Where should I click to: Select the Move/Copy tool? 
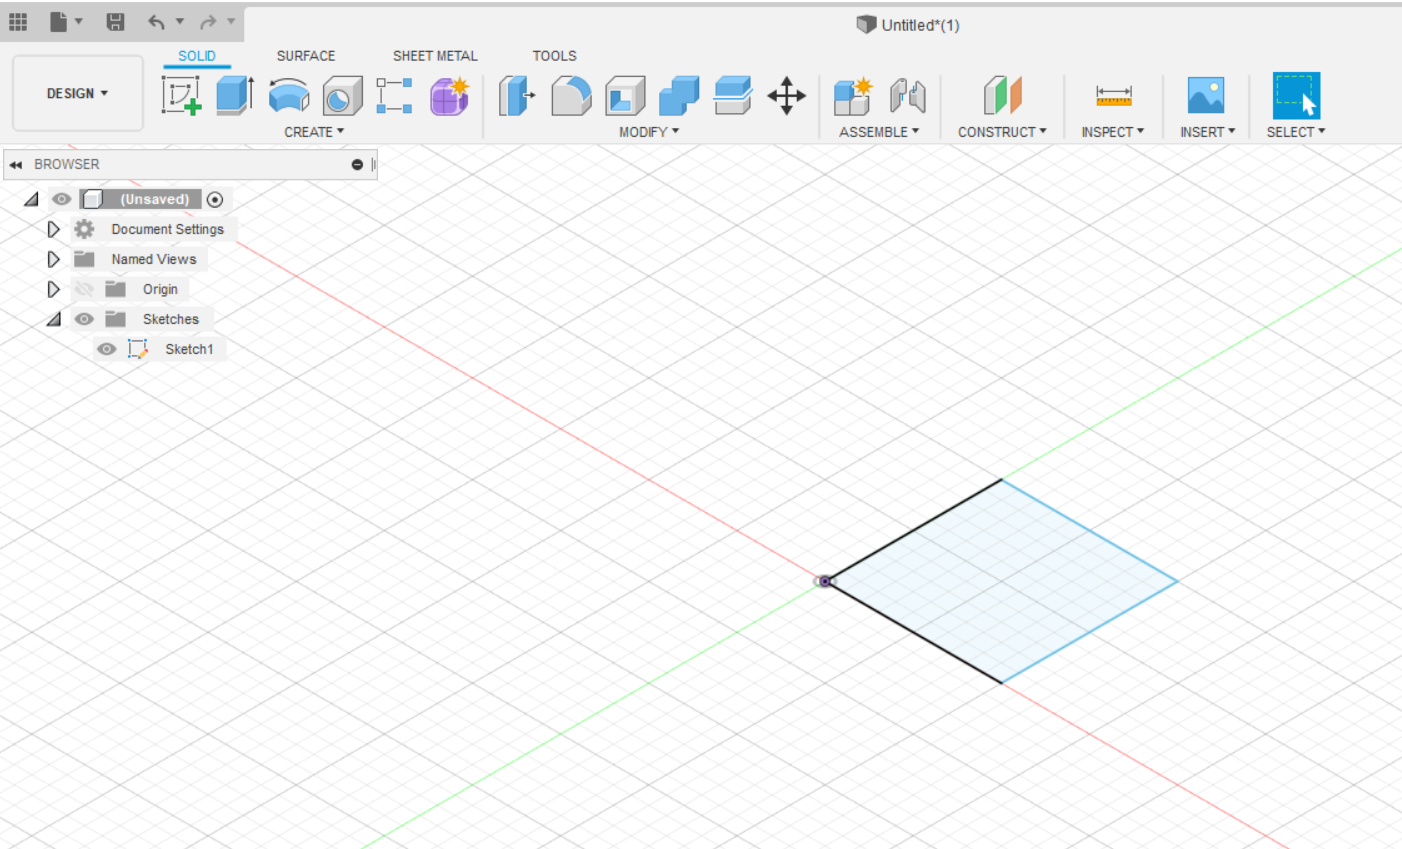787,96
